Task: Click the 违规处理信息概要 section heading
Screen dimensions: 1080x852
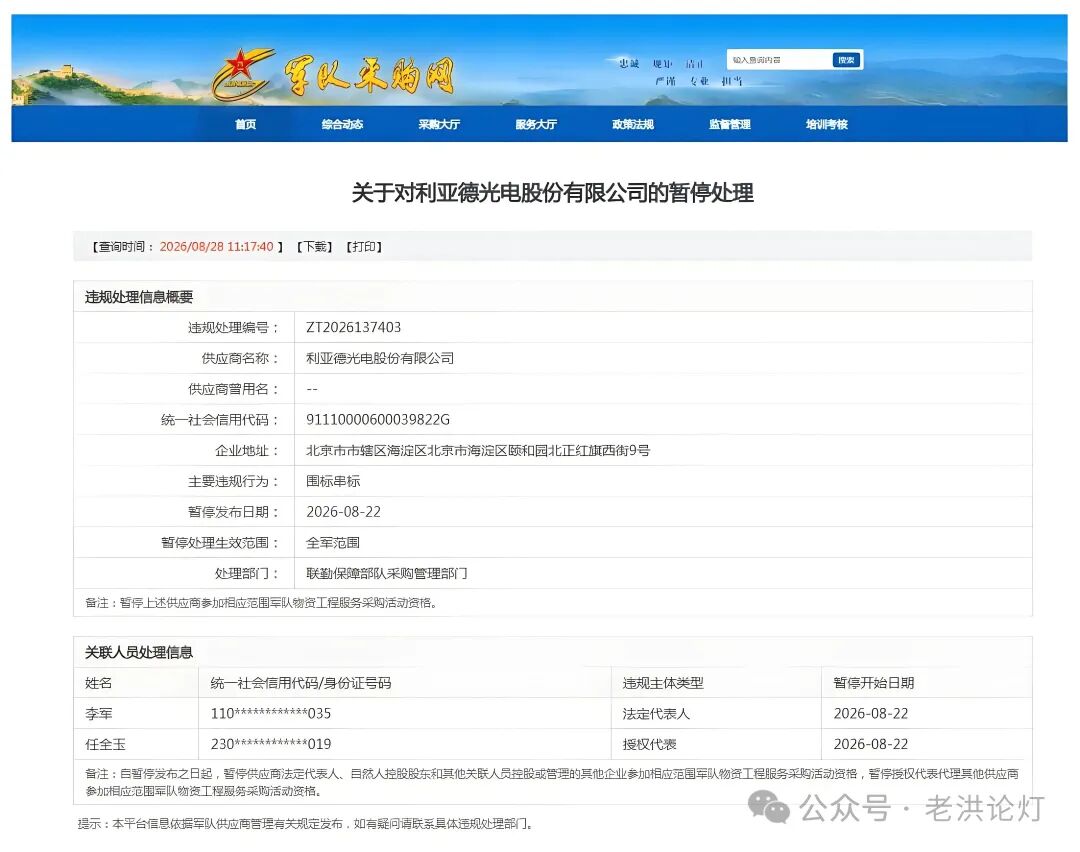Action: [139, 297]
